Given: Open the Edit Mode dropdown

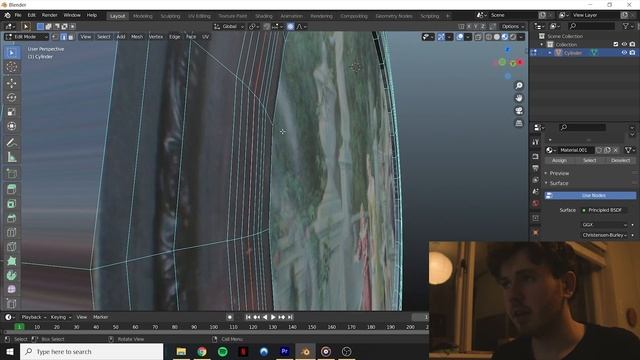Looking at the screenshot, I should click(26, 37).
